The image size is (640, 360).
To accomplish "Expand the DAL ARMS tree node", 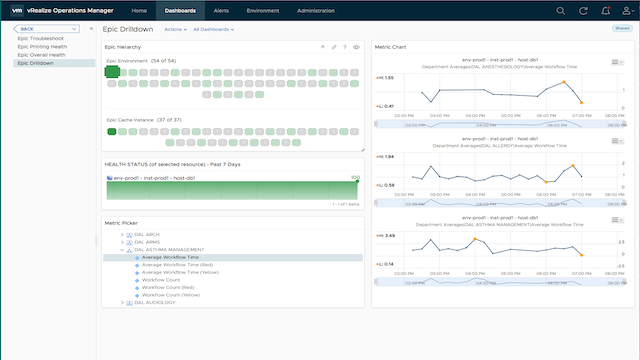I will (x=122, y=242).
